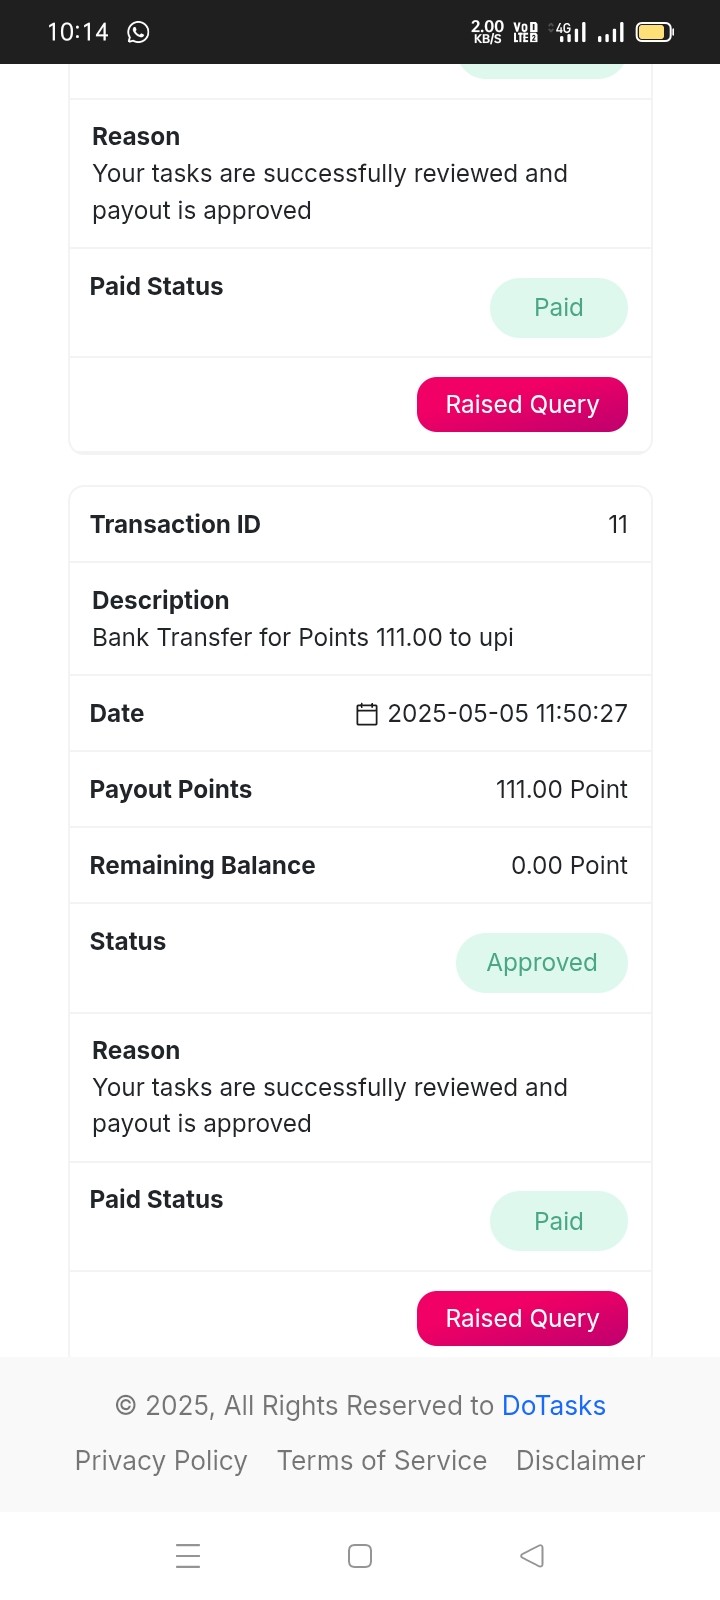The height and width of the screenshot is (1600, 720).
Task: Tap the battery icon in status bar
Action: 655,32
